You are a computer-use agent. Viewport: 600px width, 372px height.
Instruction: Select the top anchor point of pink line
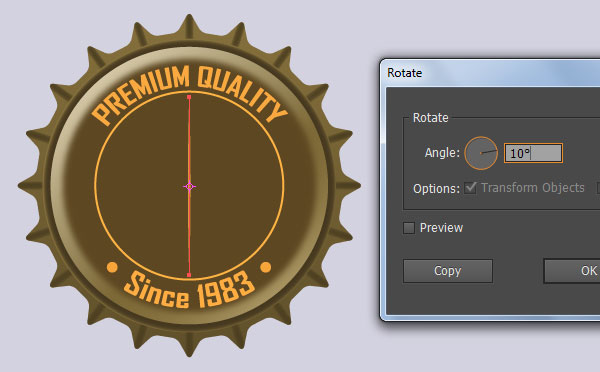tap(189, 97)
